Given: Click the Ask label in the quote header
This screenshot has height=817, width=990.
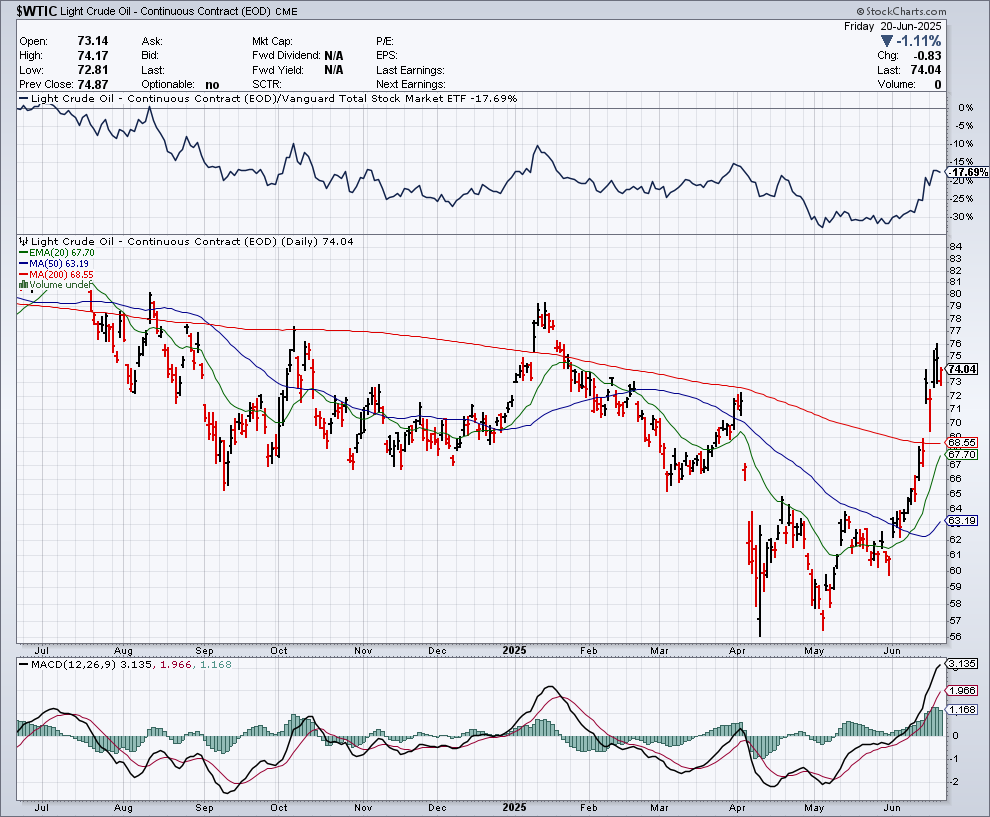Looking at the screenshot, I should 152,41.
